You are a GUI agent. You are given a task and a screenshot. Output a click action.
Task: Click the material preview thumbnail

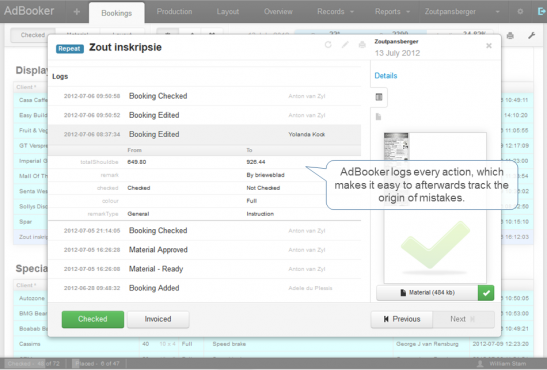click(x=435, y=208)
